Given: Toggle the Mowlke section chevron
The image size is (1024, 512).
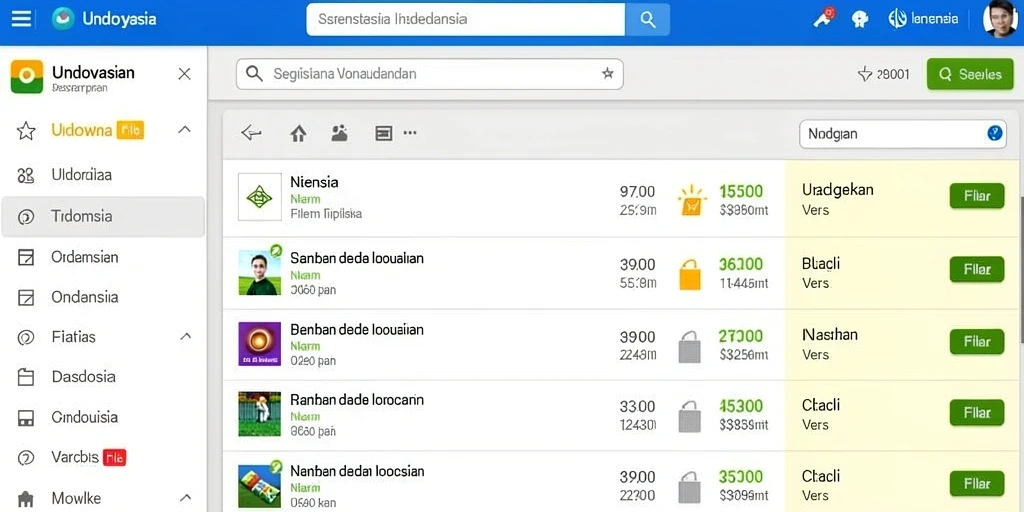Looking at the screenshot, I should 185,498.
